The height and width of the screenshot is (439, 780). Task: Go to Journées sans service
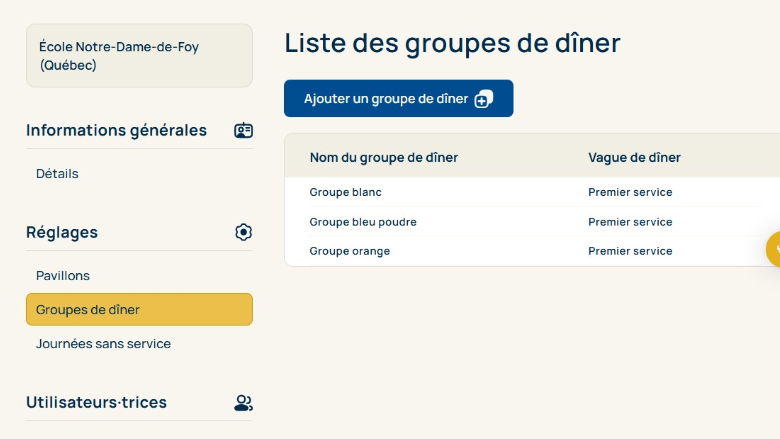(103, 343)
